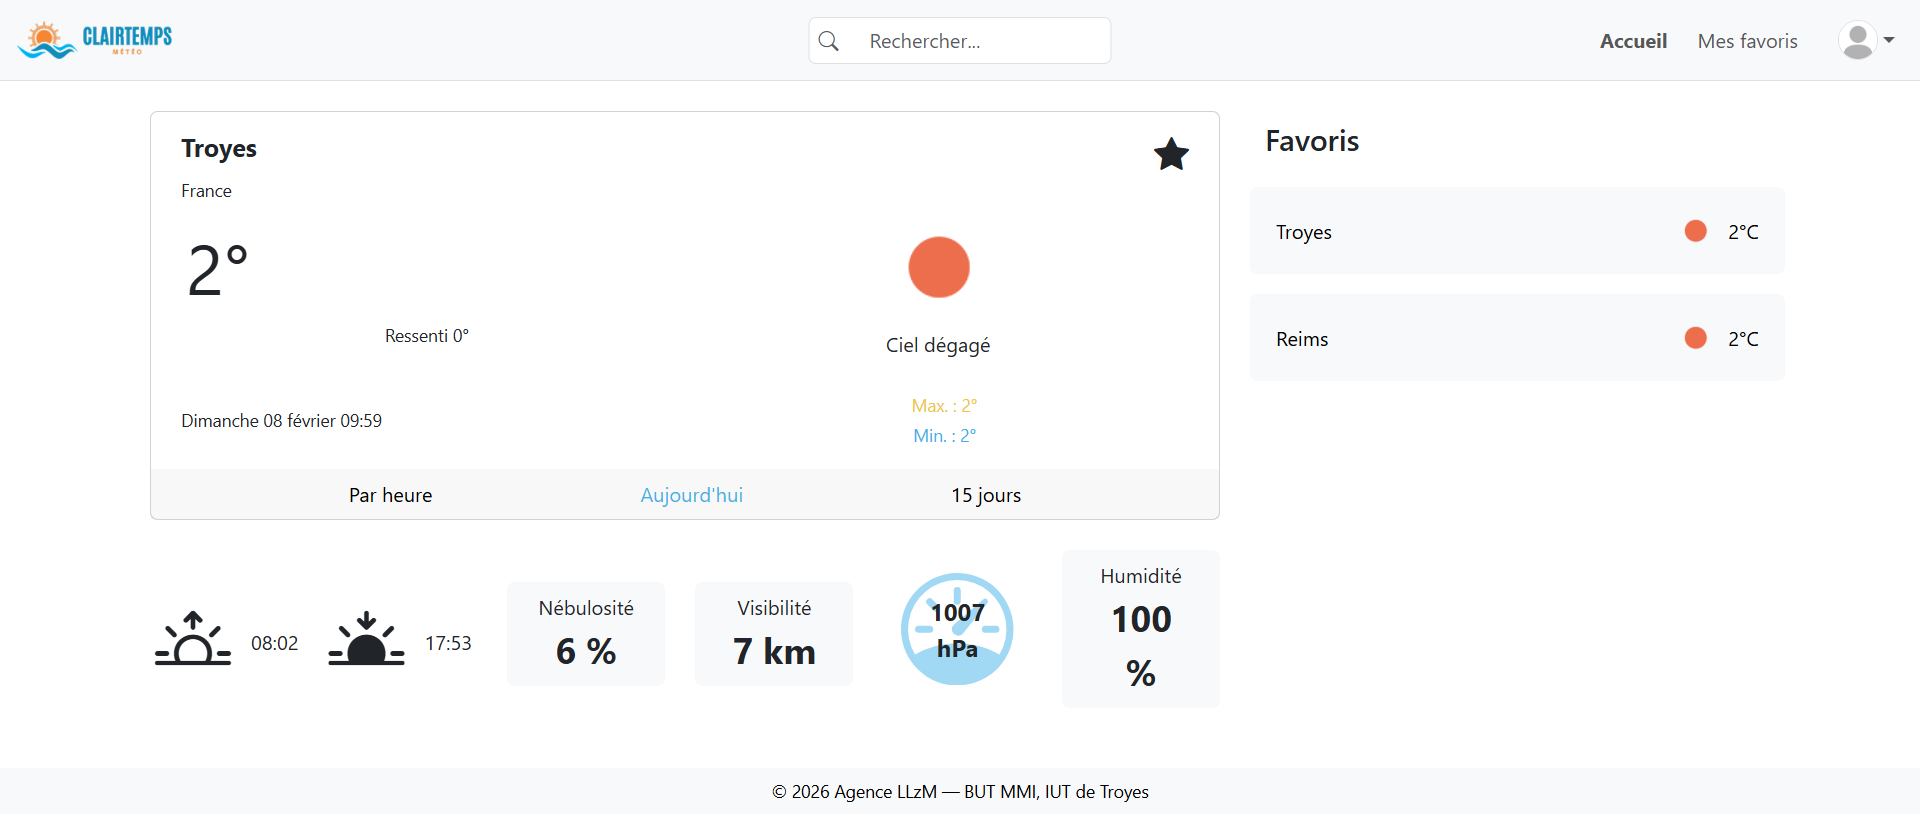Click the 08:02 sunrise time
This screenshot has width=1920, height=814.
pos(274,643)
